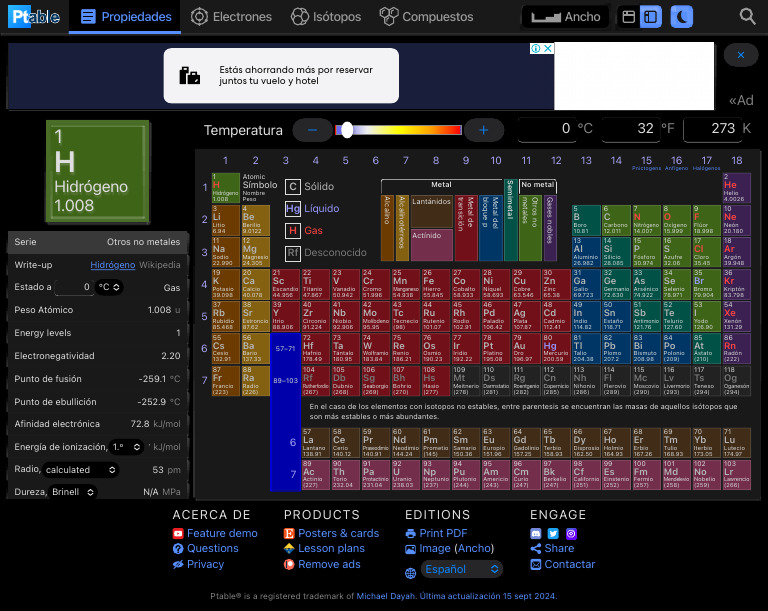768x611 pixels.
Task: Open the Dureza Brinell dropdown
Action: tap(72, 492)
